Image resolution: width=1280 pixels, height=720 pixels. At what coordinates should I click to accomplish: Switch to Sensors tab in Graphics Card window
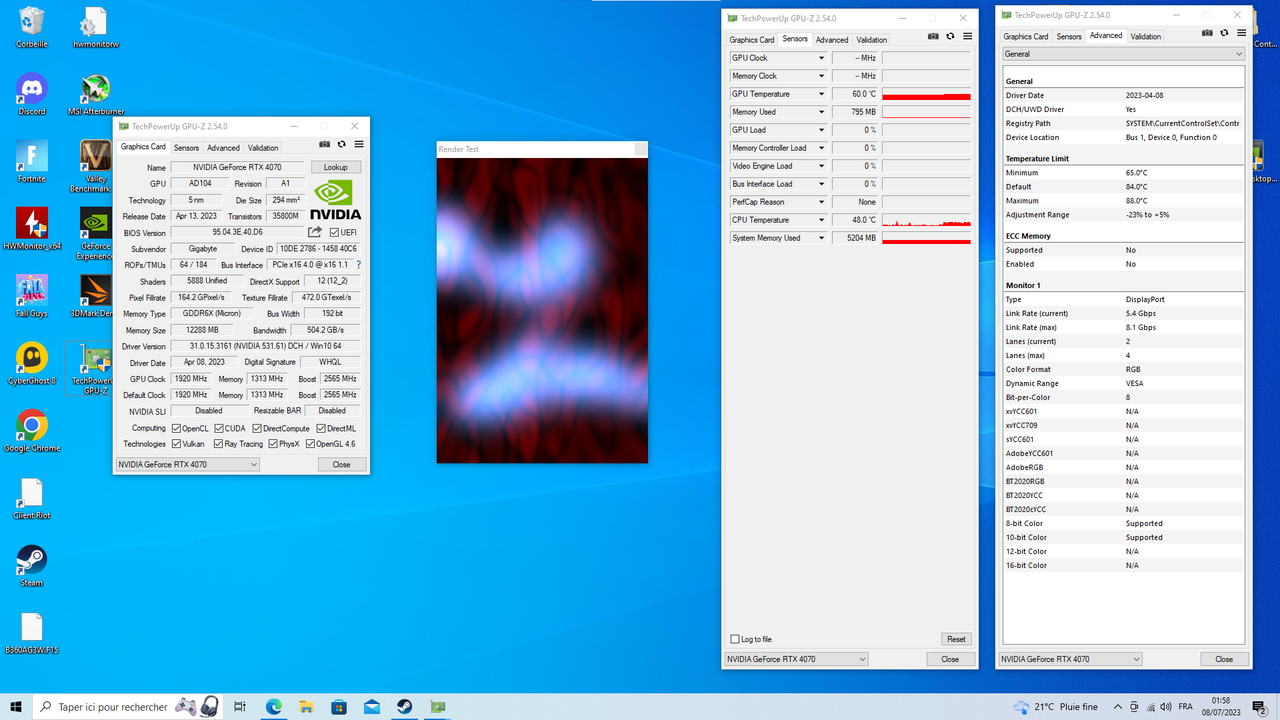point(187,148)
